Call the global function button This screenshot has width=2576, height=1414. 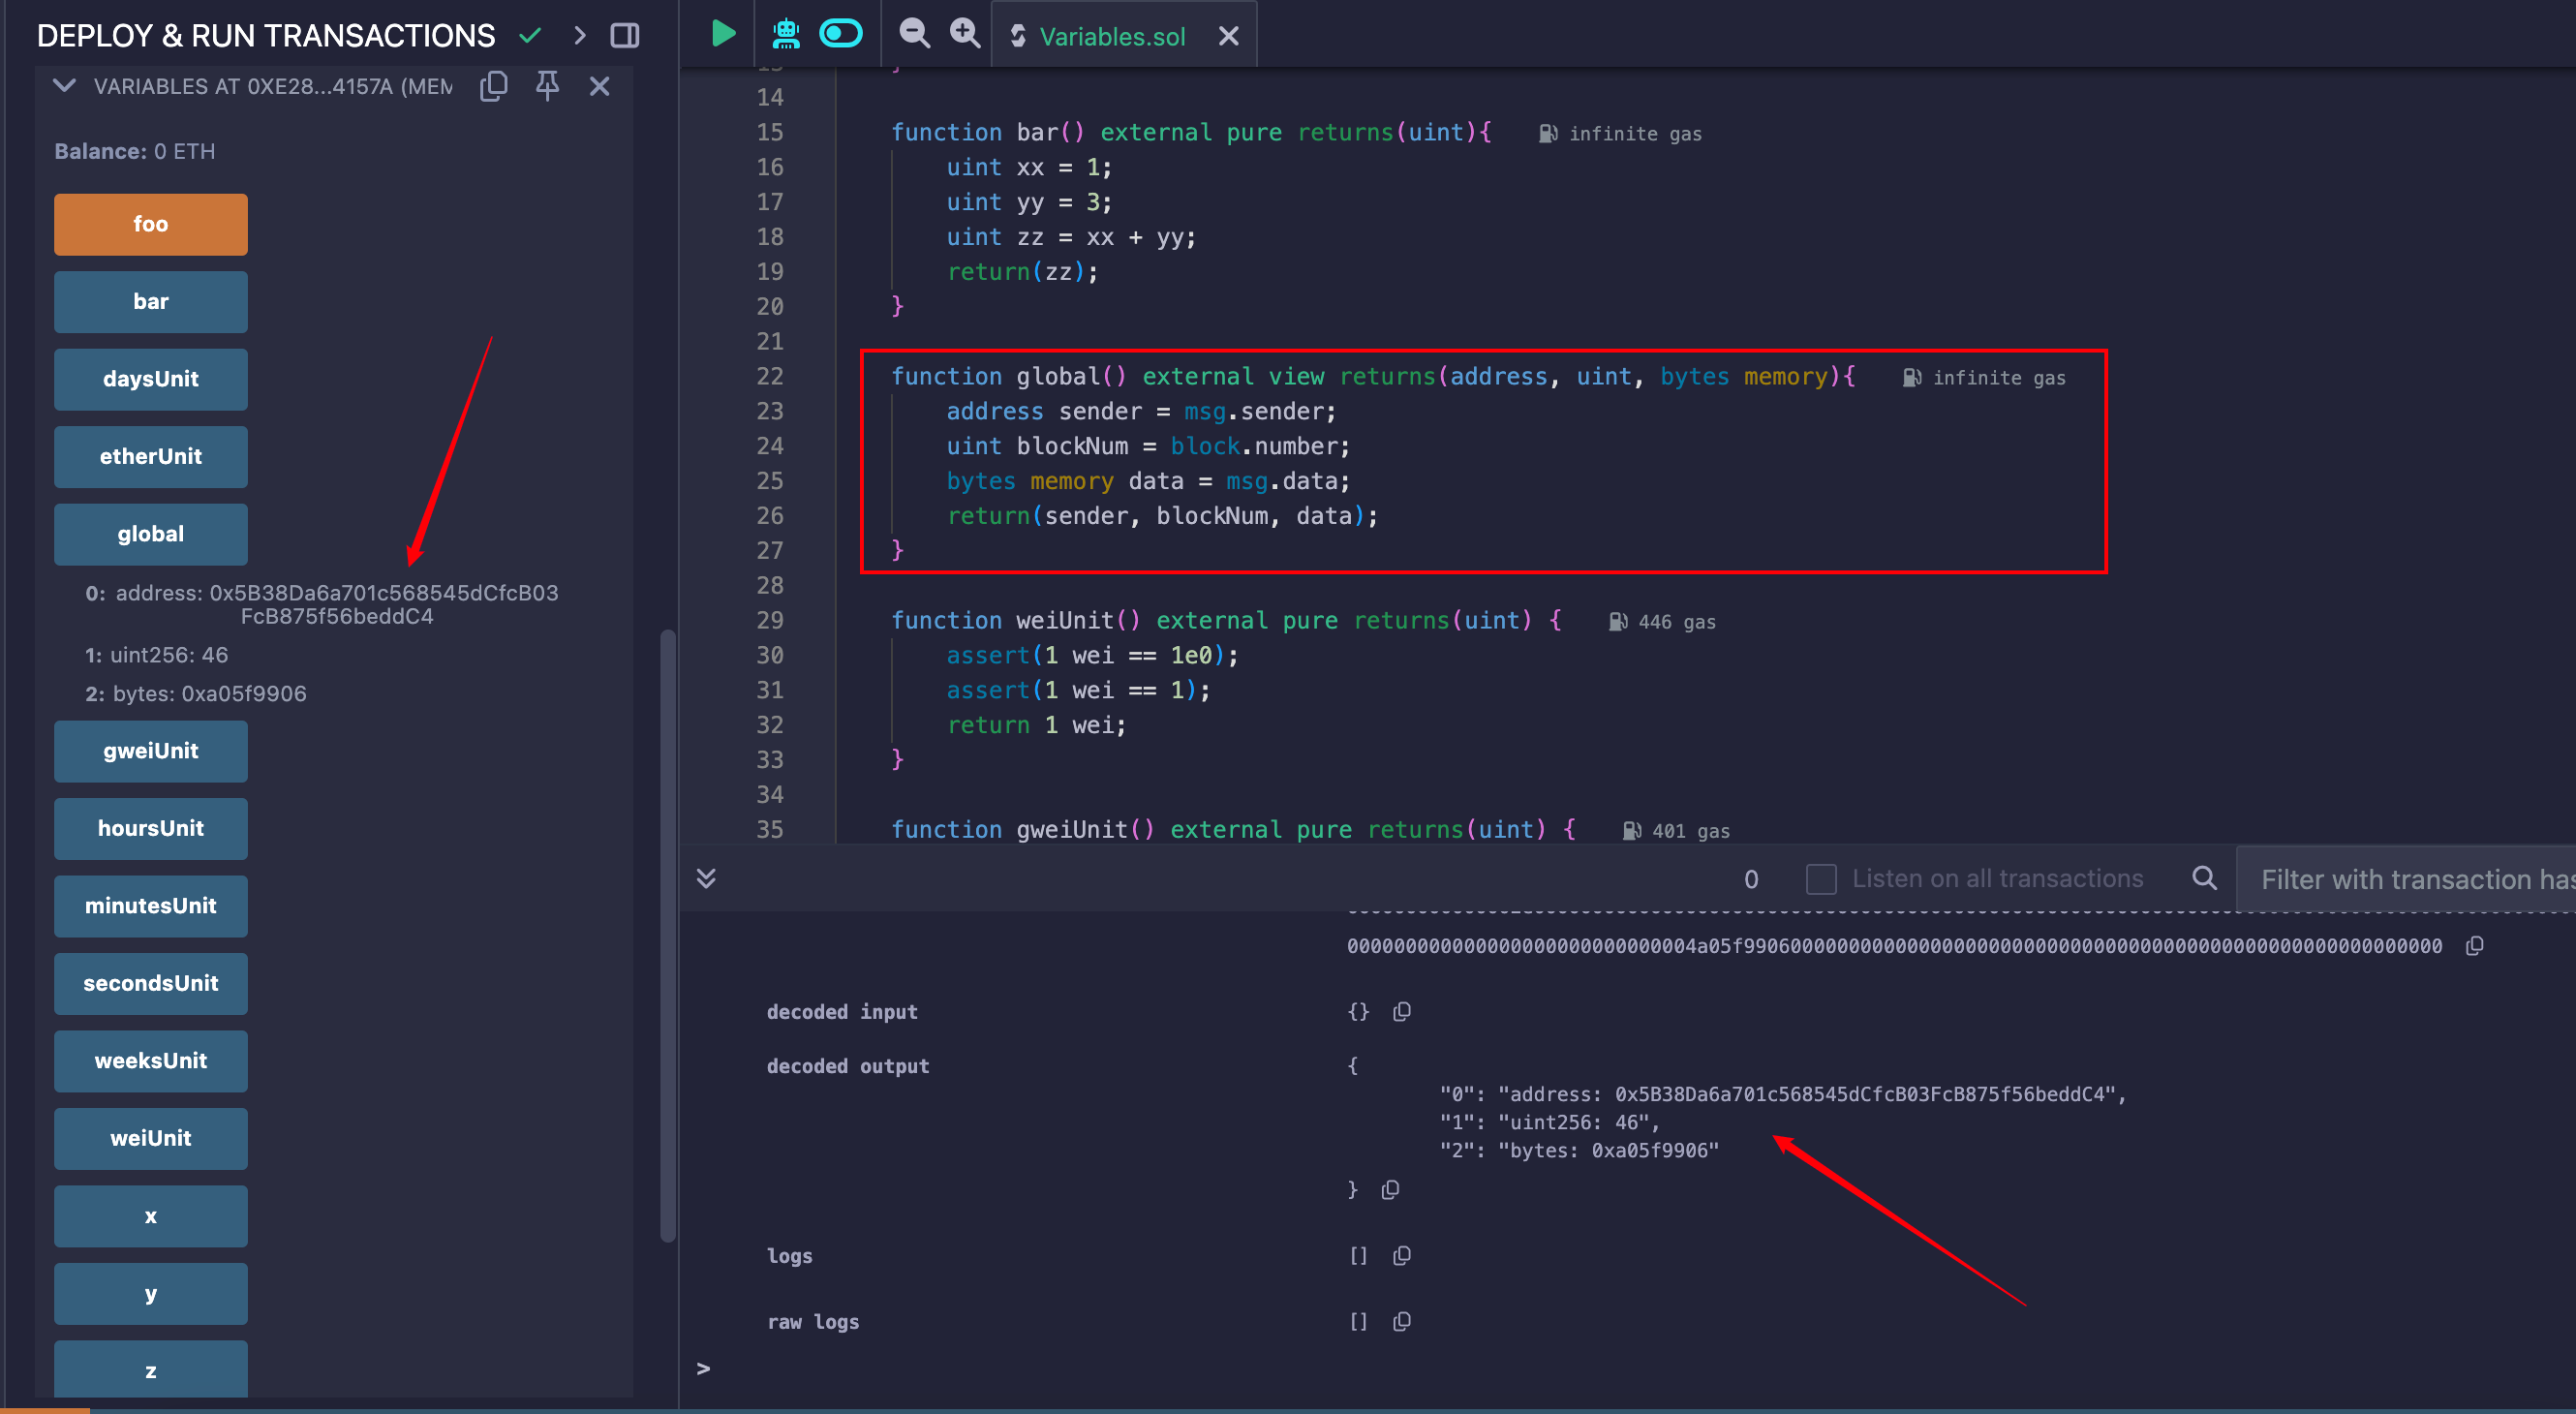point(151,534)
